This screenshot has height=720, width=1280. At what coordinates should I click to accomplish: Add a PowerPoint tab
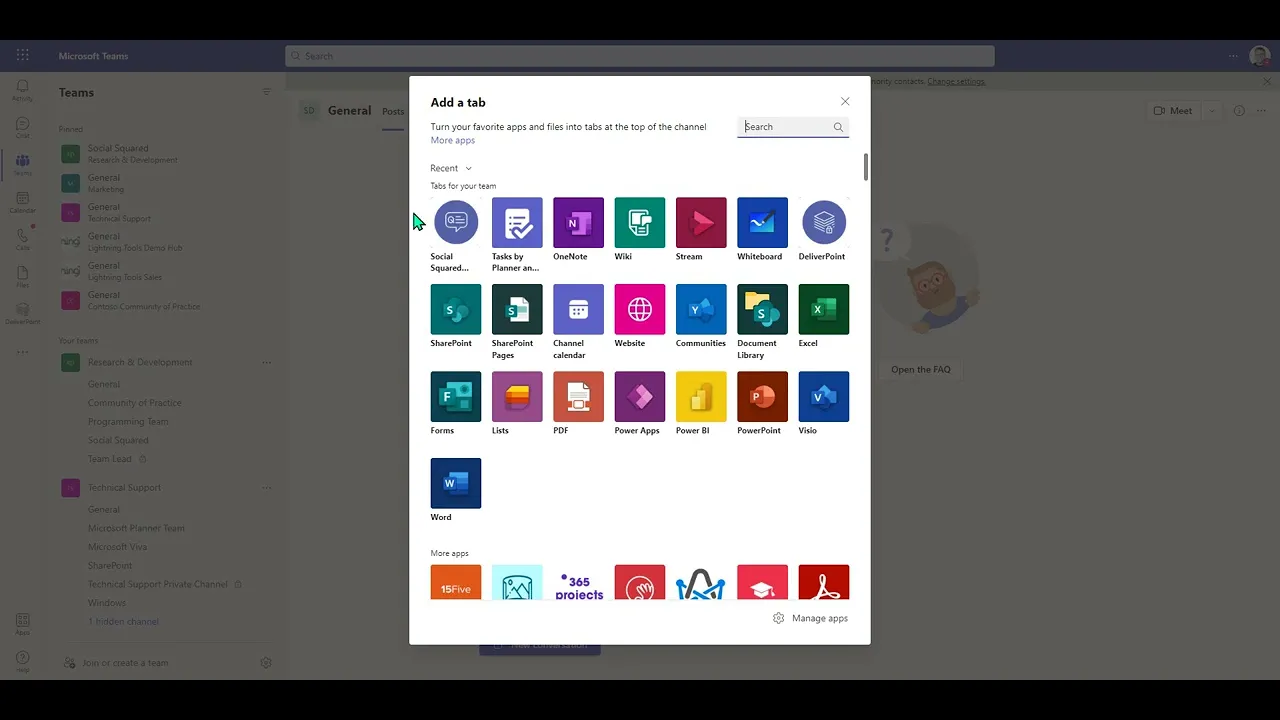[762, 396]
